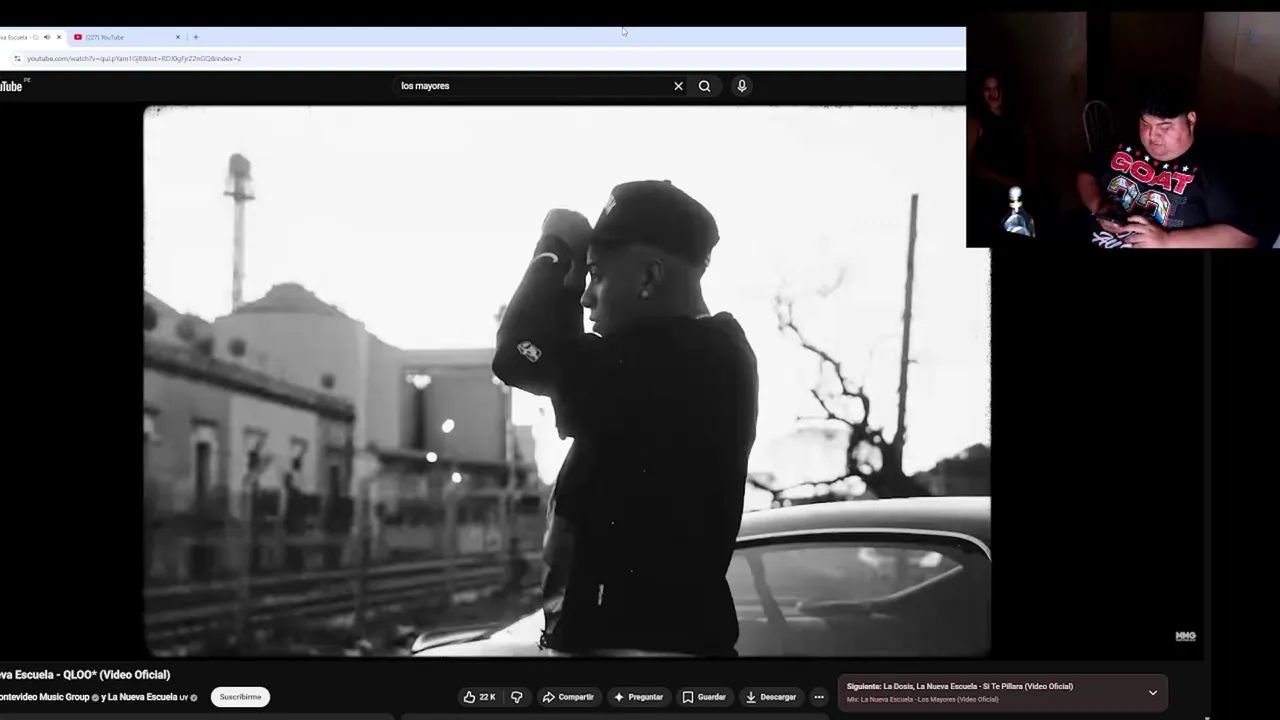Dislike the video with the thumbs down

tap(517, 697)
